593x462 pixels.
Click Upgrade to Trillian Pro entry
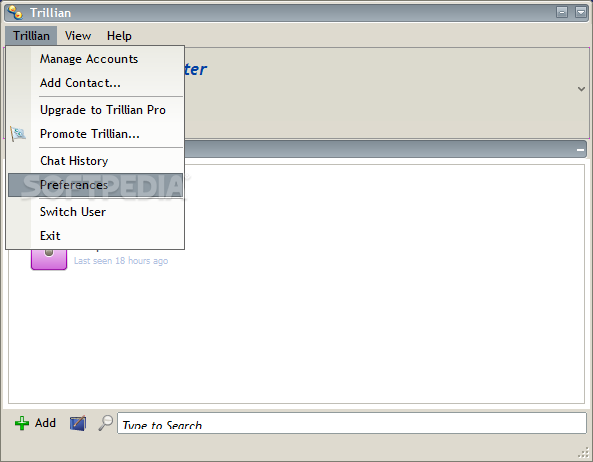click(x=95, y=110)
